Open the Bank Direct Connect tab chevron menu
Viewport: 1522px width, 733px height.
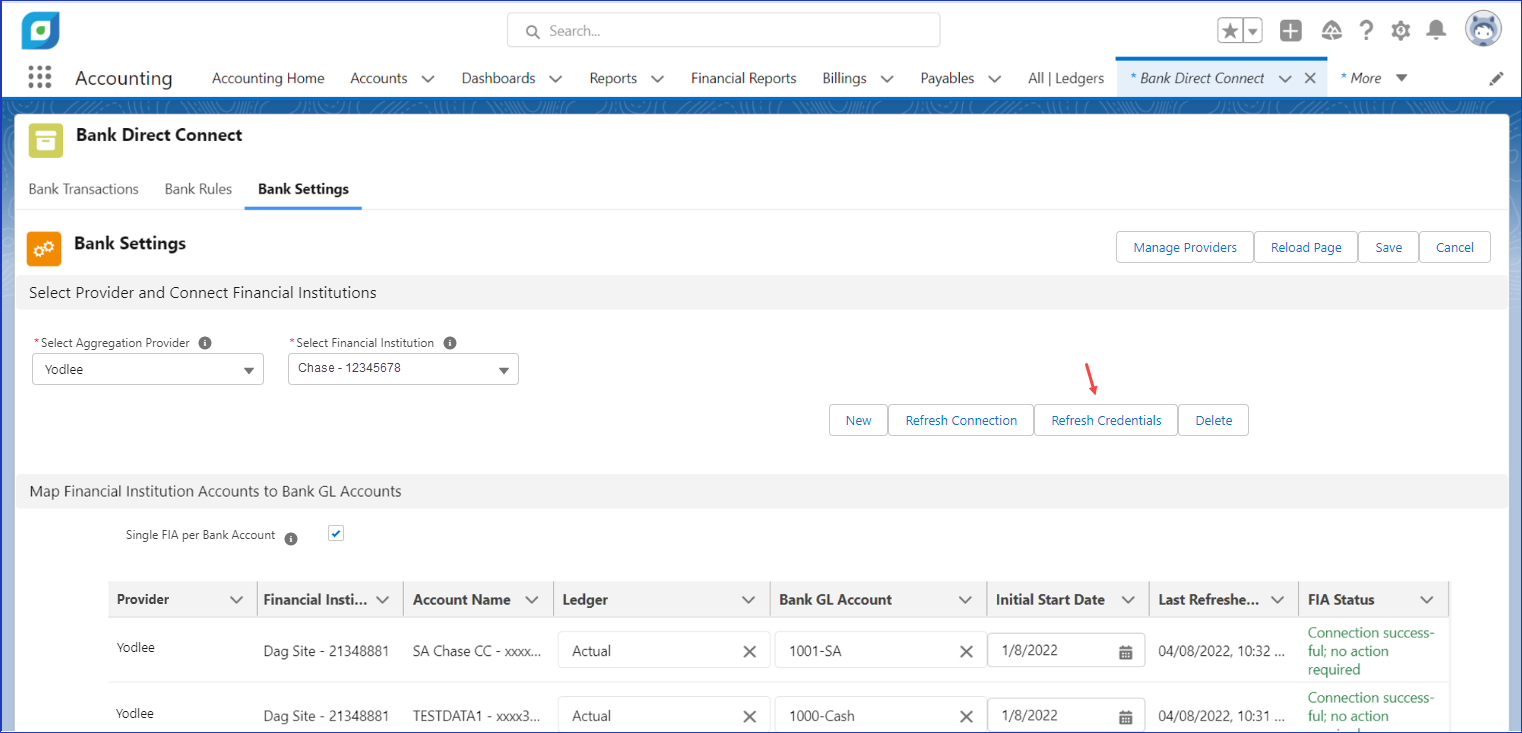coord(1286,79)
